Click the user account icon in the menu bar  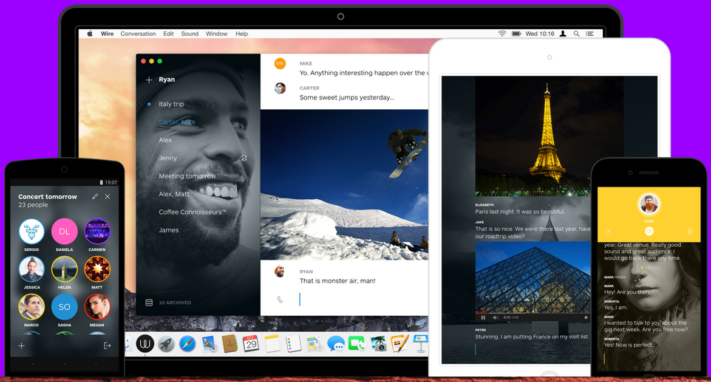[x=563, y=34]
